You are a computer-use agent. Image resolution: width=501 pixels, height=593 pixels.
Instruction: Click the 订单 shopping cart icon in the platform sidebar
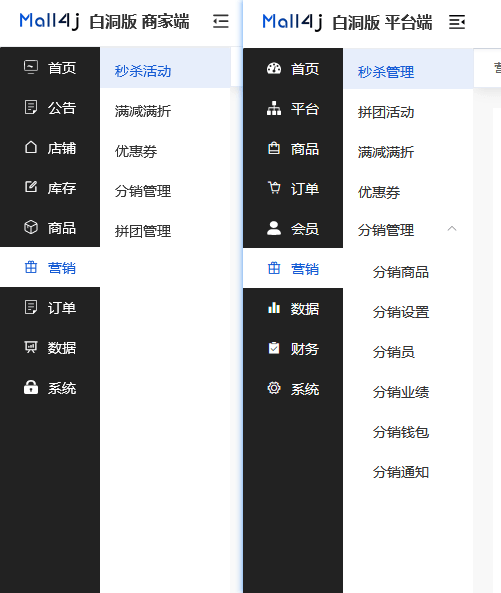pos(274,188)
